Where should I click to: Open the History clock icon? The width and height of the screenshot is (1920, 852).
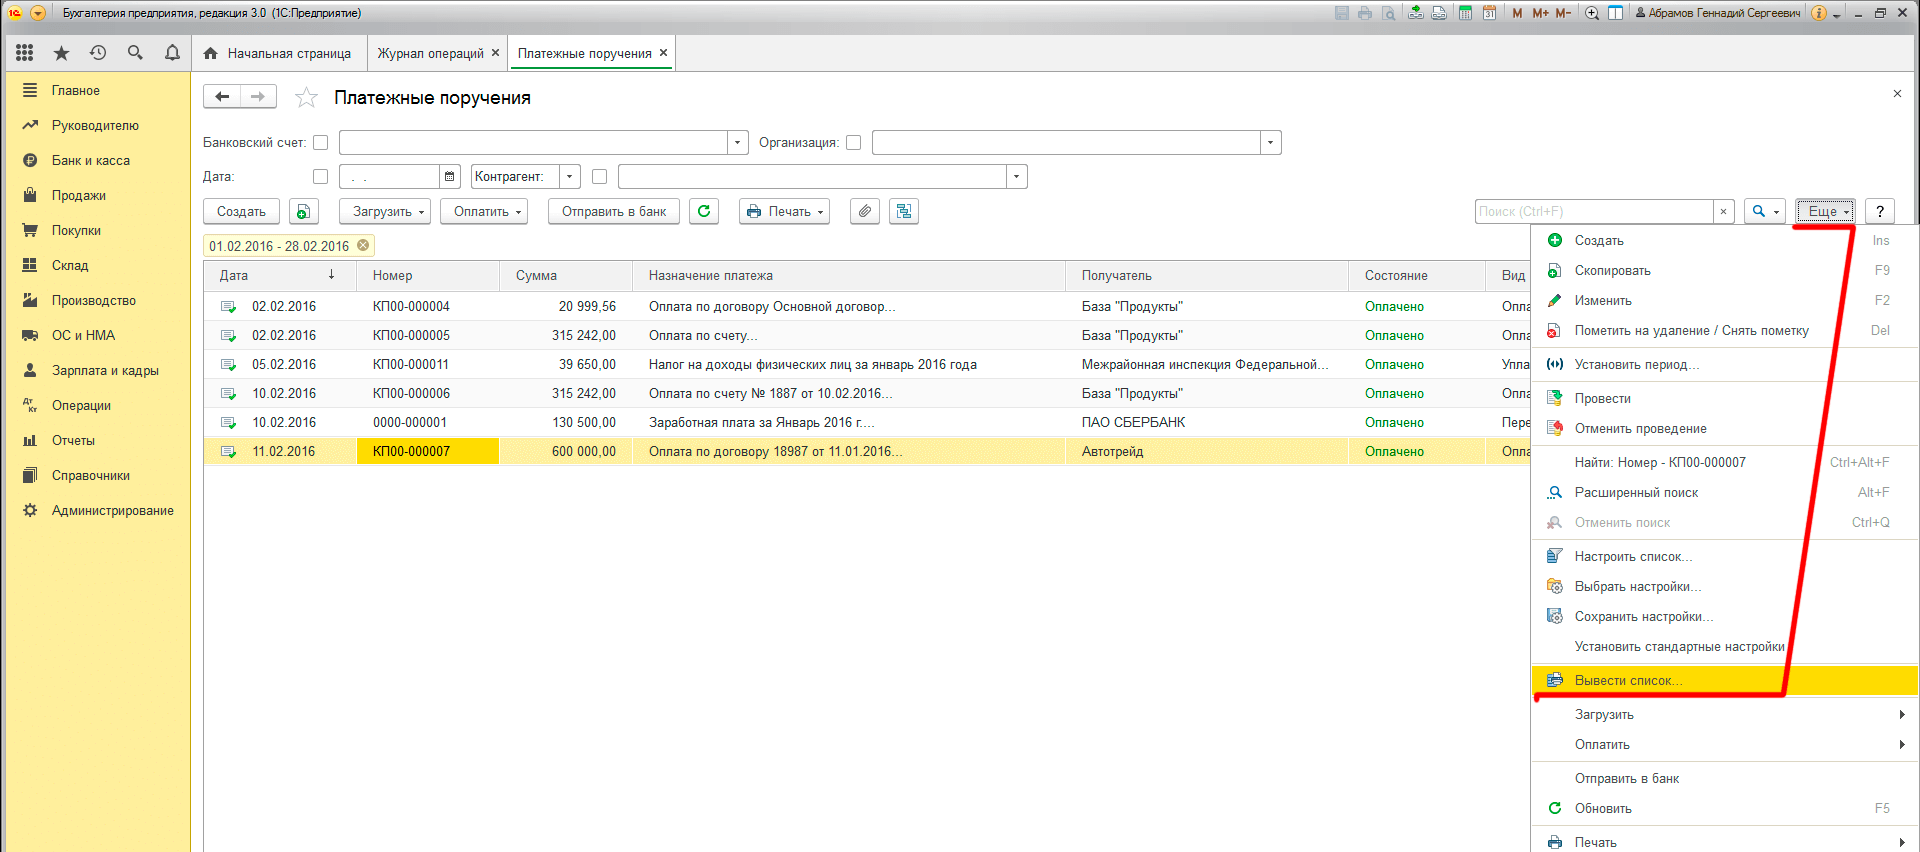[x=98, y=53]
